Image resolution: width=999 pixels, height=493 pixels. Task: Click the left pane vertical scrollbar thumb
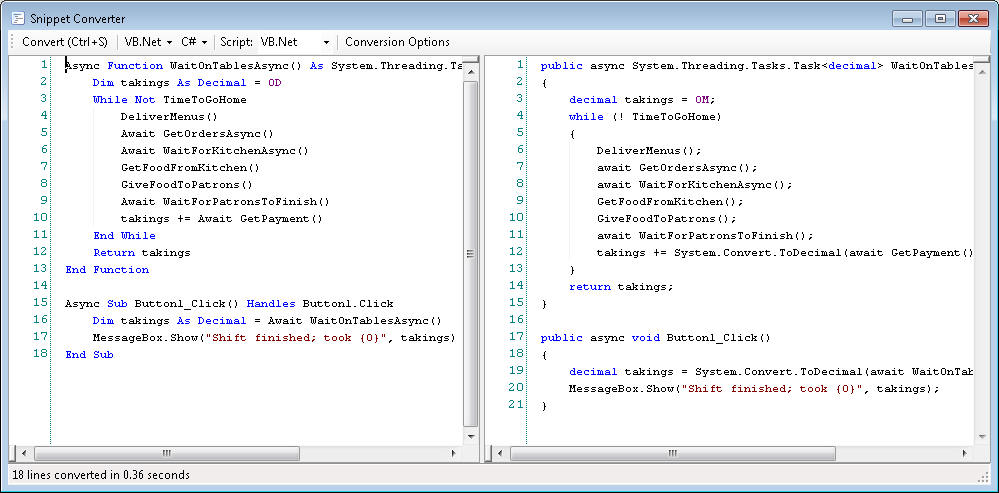tap(471, 250)
